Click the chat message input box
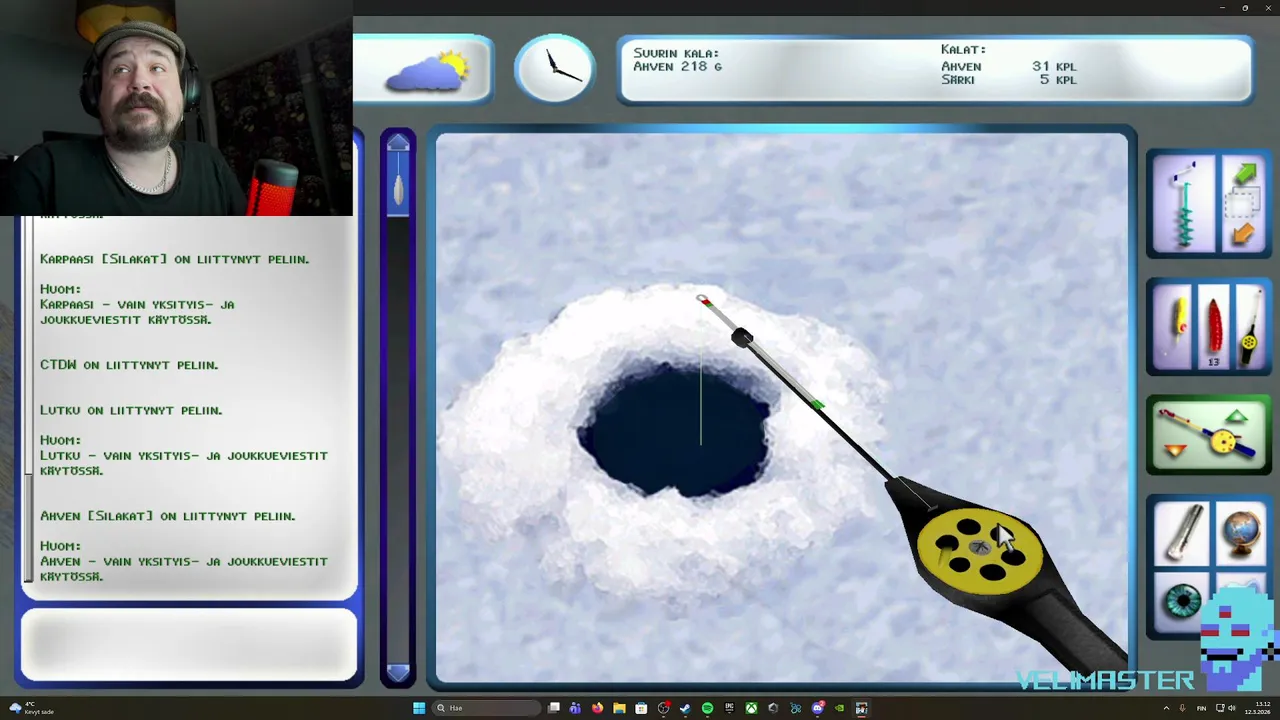The image size is (1280, 720). click(188, 644)
